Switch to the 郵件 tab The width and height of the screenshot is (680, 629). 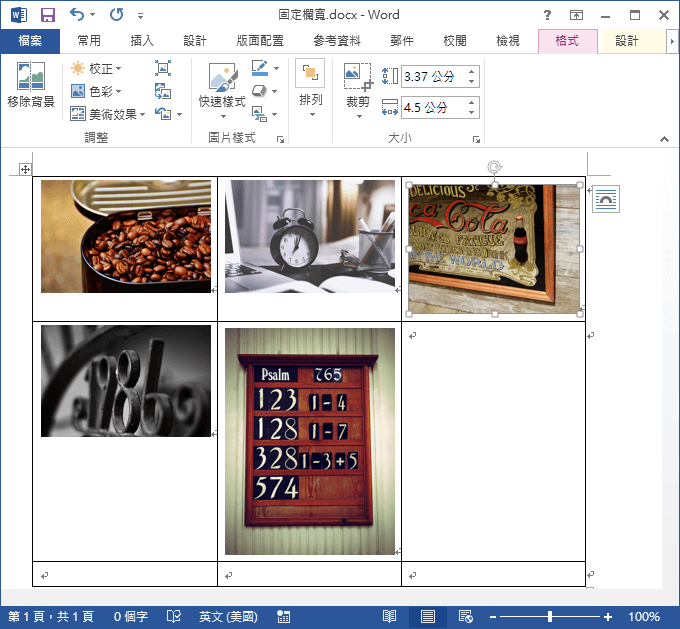pyautogui.click(x=402, y=41)
